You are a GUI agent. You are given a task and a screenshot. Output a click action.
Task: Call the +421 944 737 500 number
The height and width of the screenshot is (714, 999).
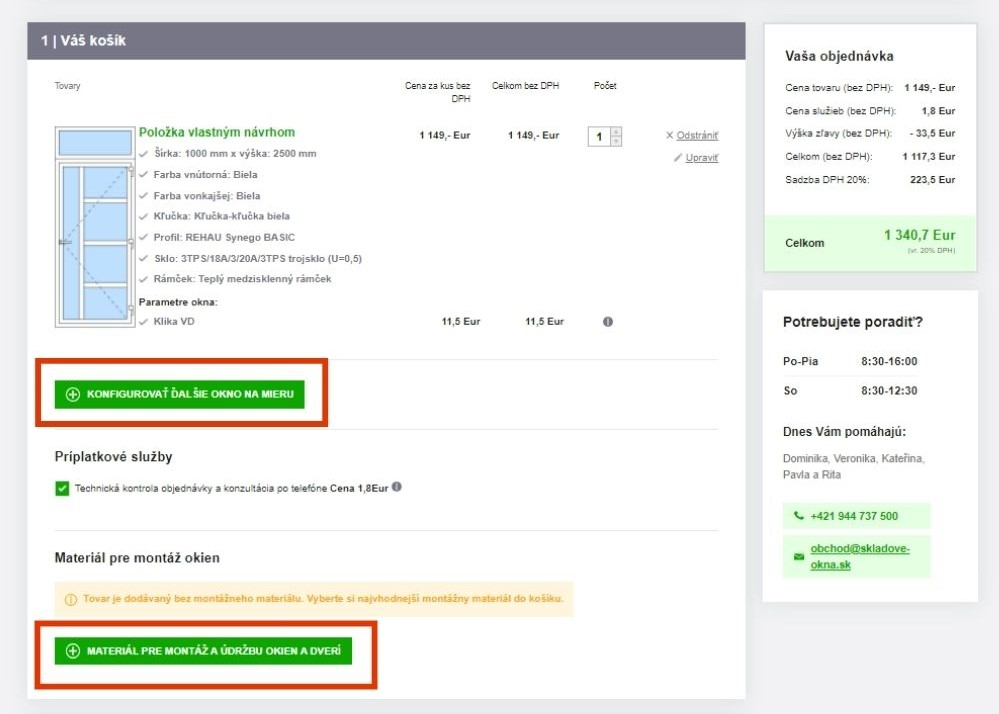(x=853, y=516)
